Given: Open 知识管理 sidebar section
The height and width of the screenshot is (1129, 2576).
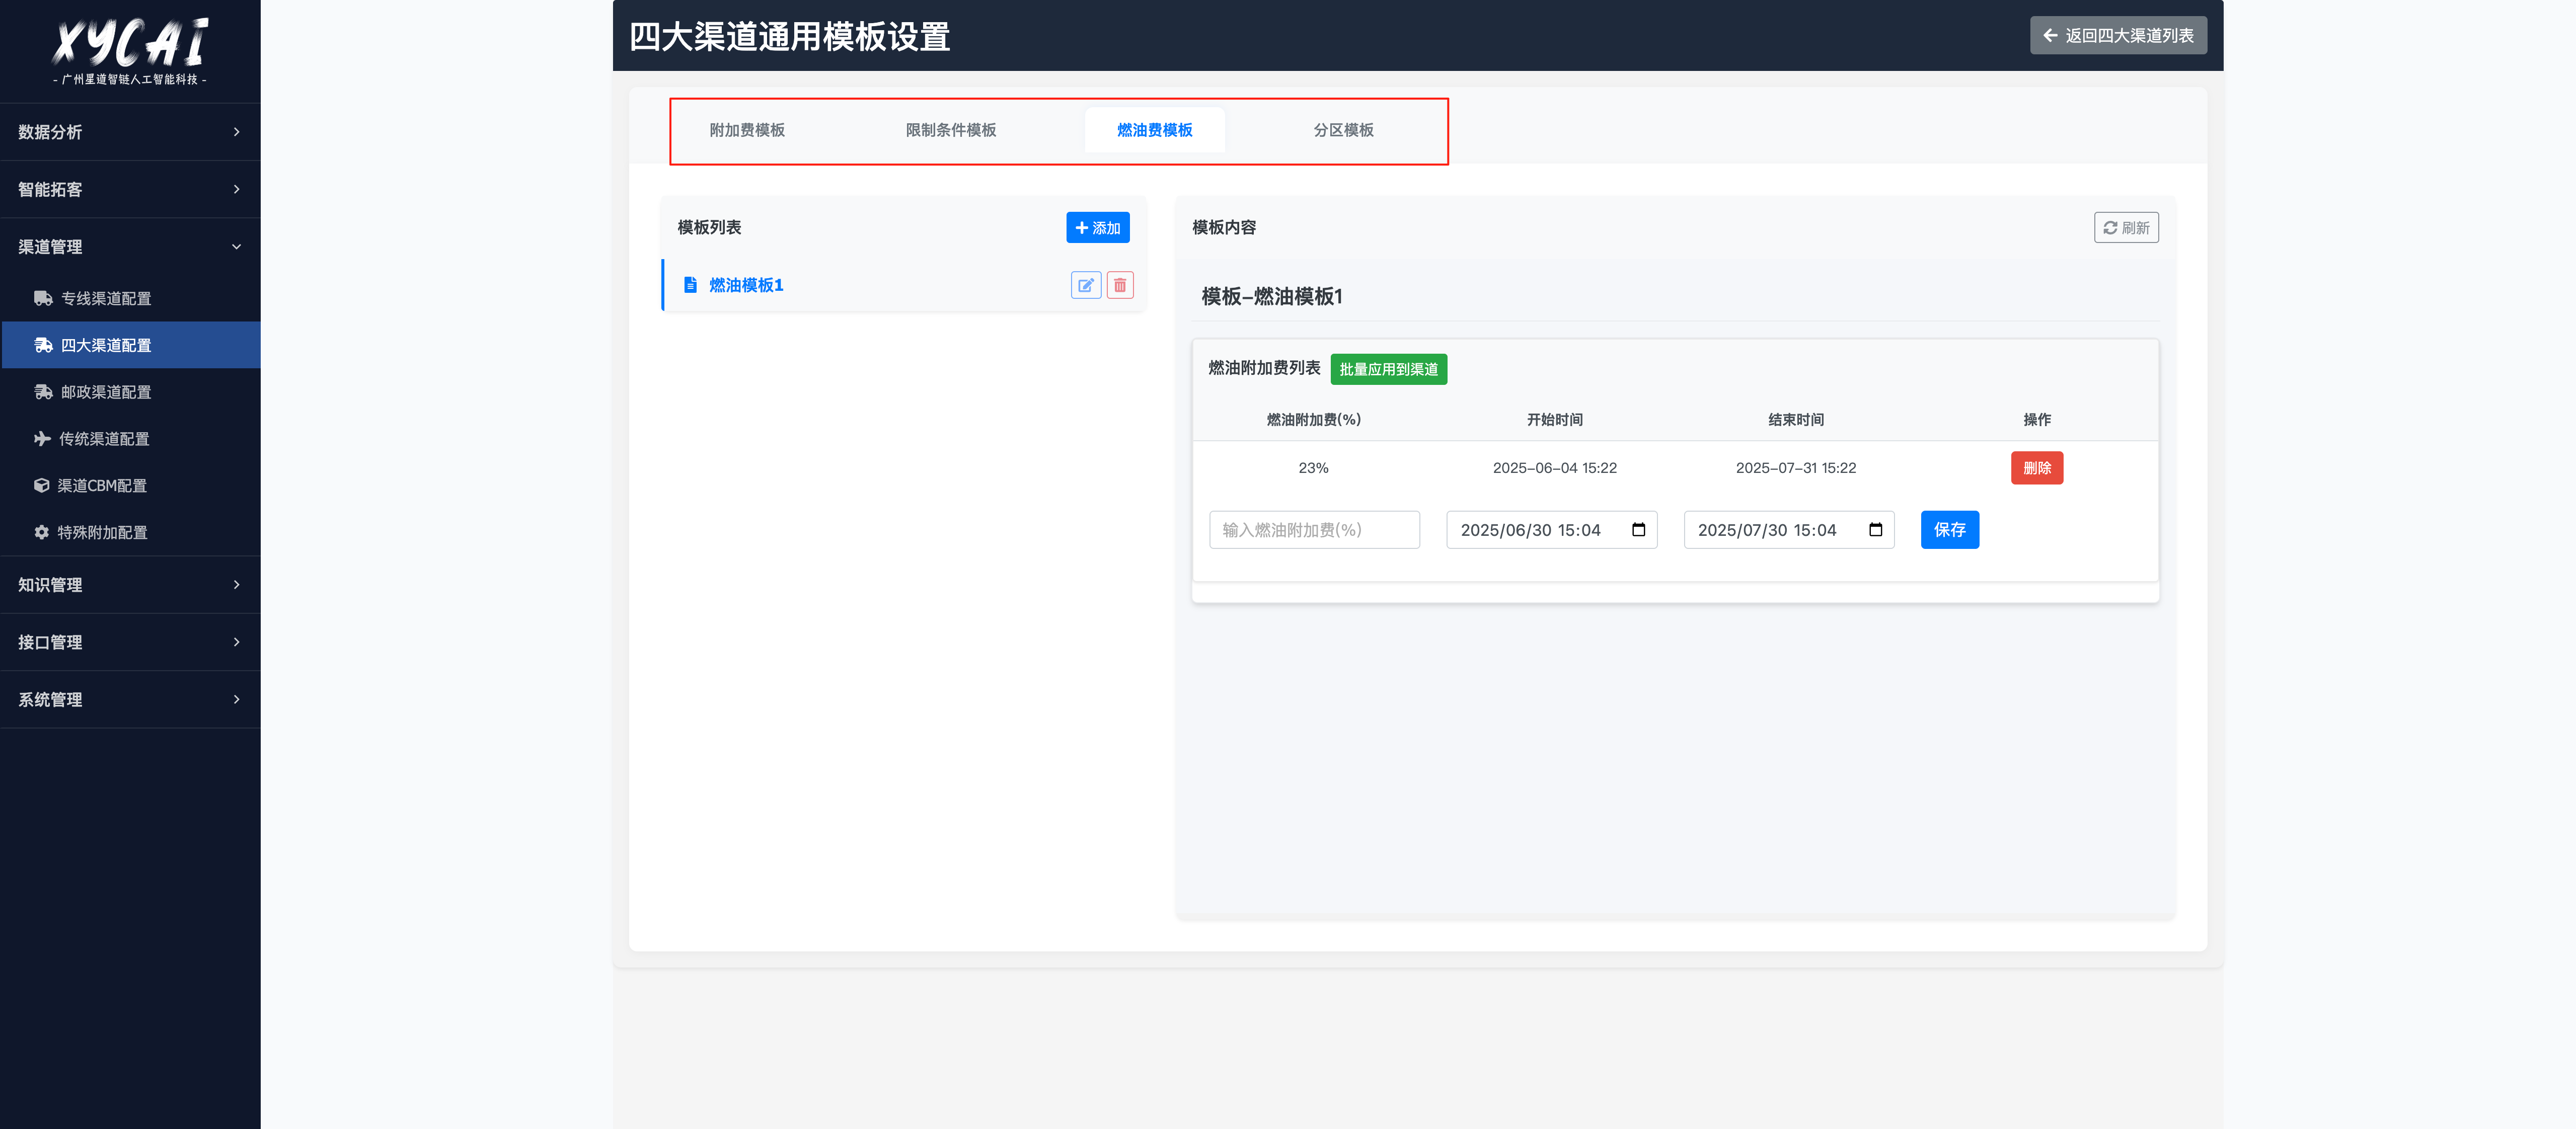Looking at the screenshot, I should click(x=130, y=585).
